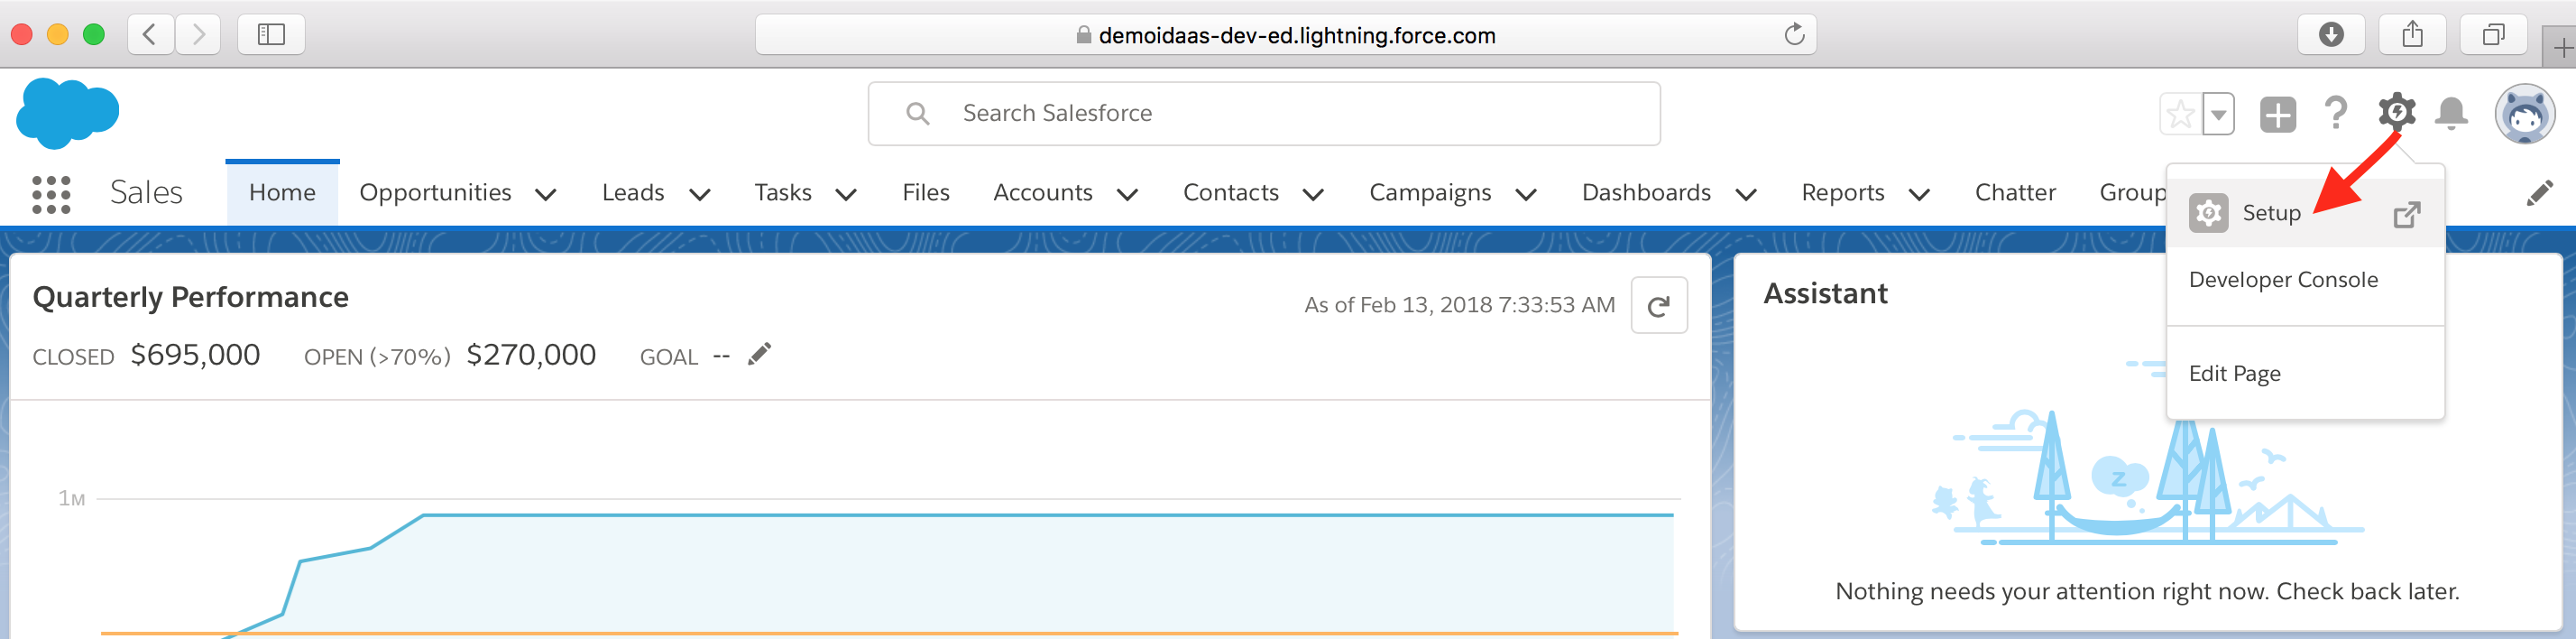This screenshot has height=639, width=2576.
Task: Expand the Opportunities tab chevron
Action: tap(546, 194)
